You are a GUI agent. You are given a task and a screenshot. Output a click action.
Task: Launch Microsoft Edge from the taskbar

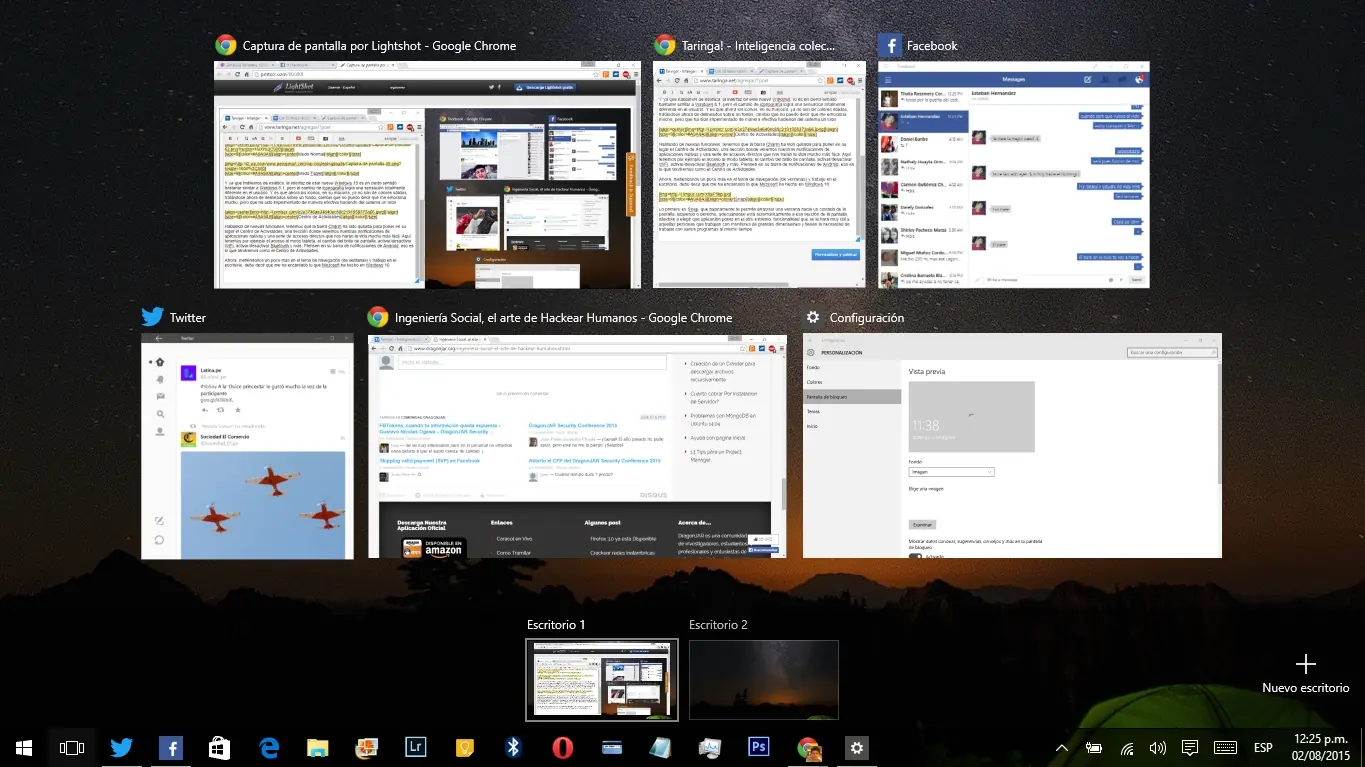(268, 747)
